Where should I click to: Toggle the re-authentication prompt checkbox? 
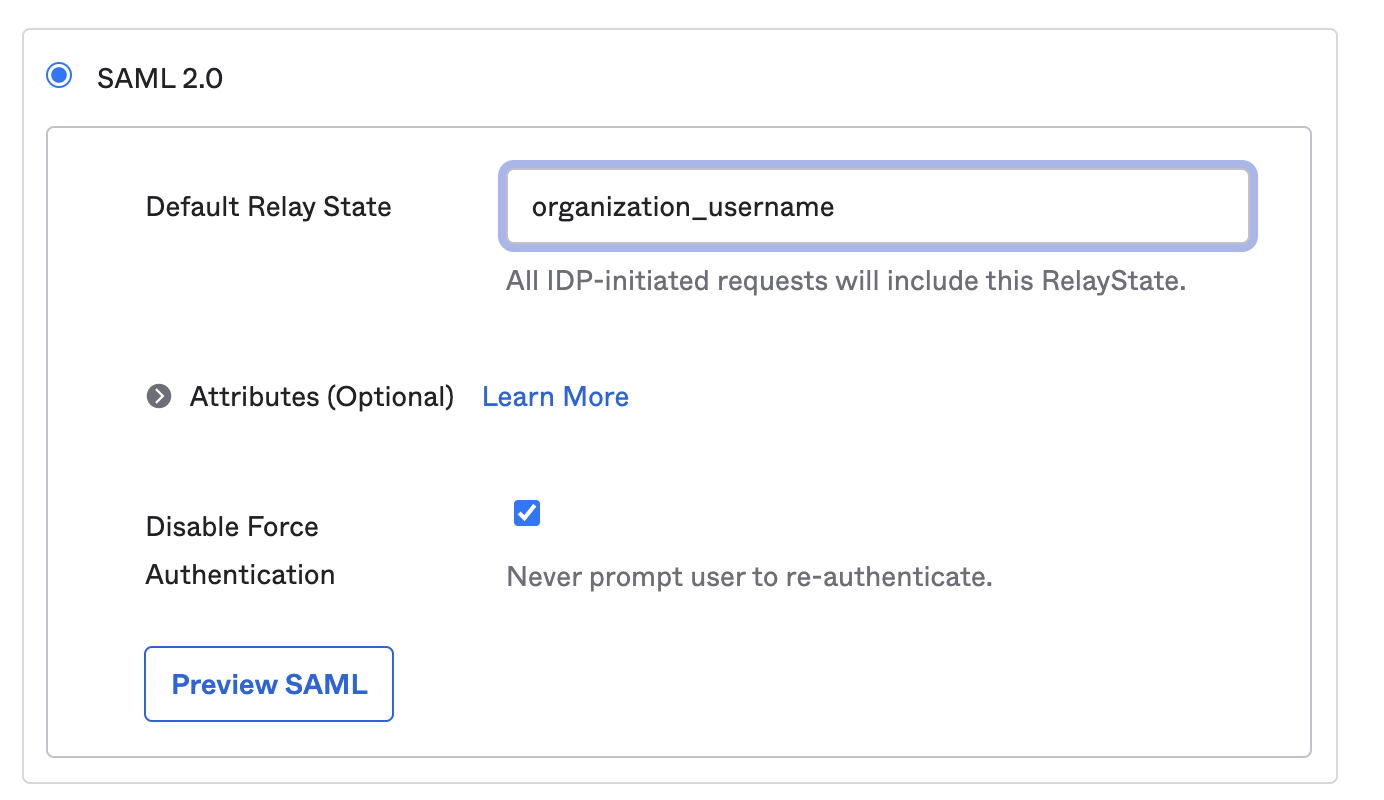coord(525,512)
